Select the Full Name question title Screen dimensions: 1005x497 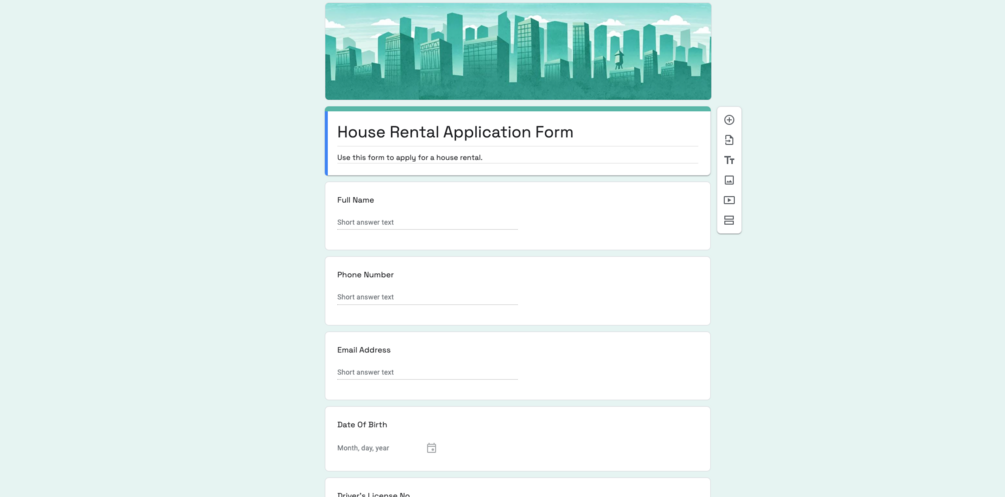[x=356, y=200]
